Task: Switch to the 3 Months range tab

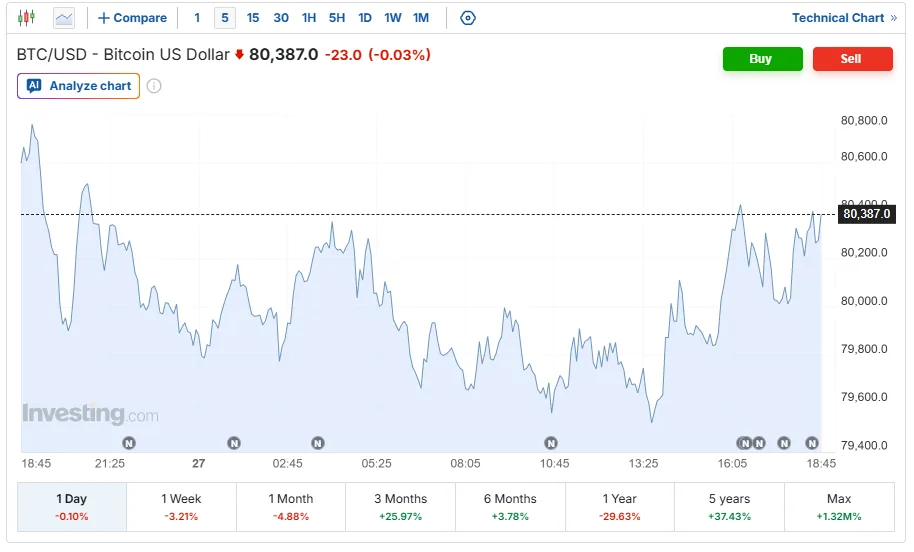Action: pos(400,507)
